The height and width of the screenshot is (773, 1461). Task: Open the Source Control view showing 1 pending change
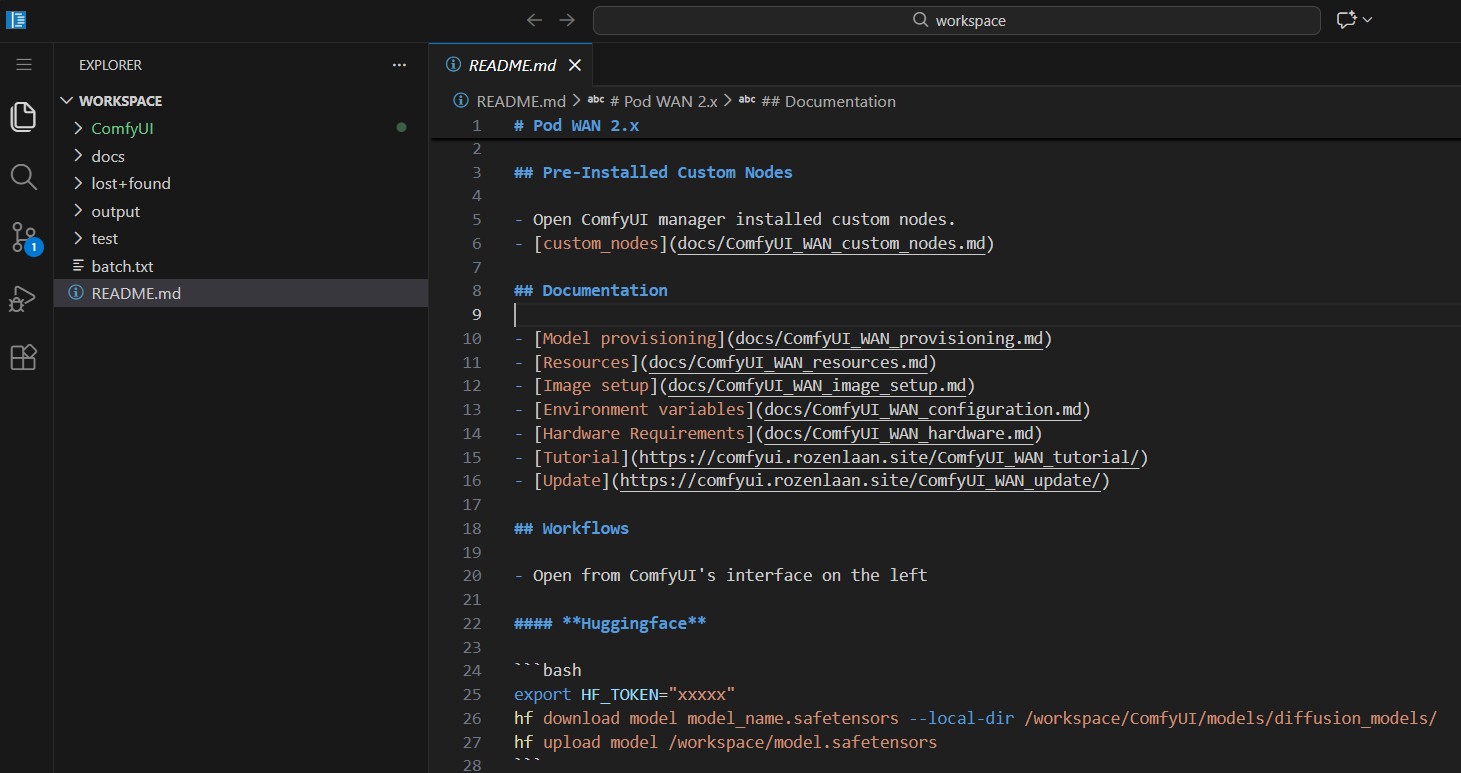(x=24, y=238)
